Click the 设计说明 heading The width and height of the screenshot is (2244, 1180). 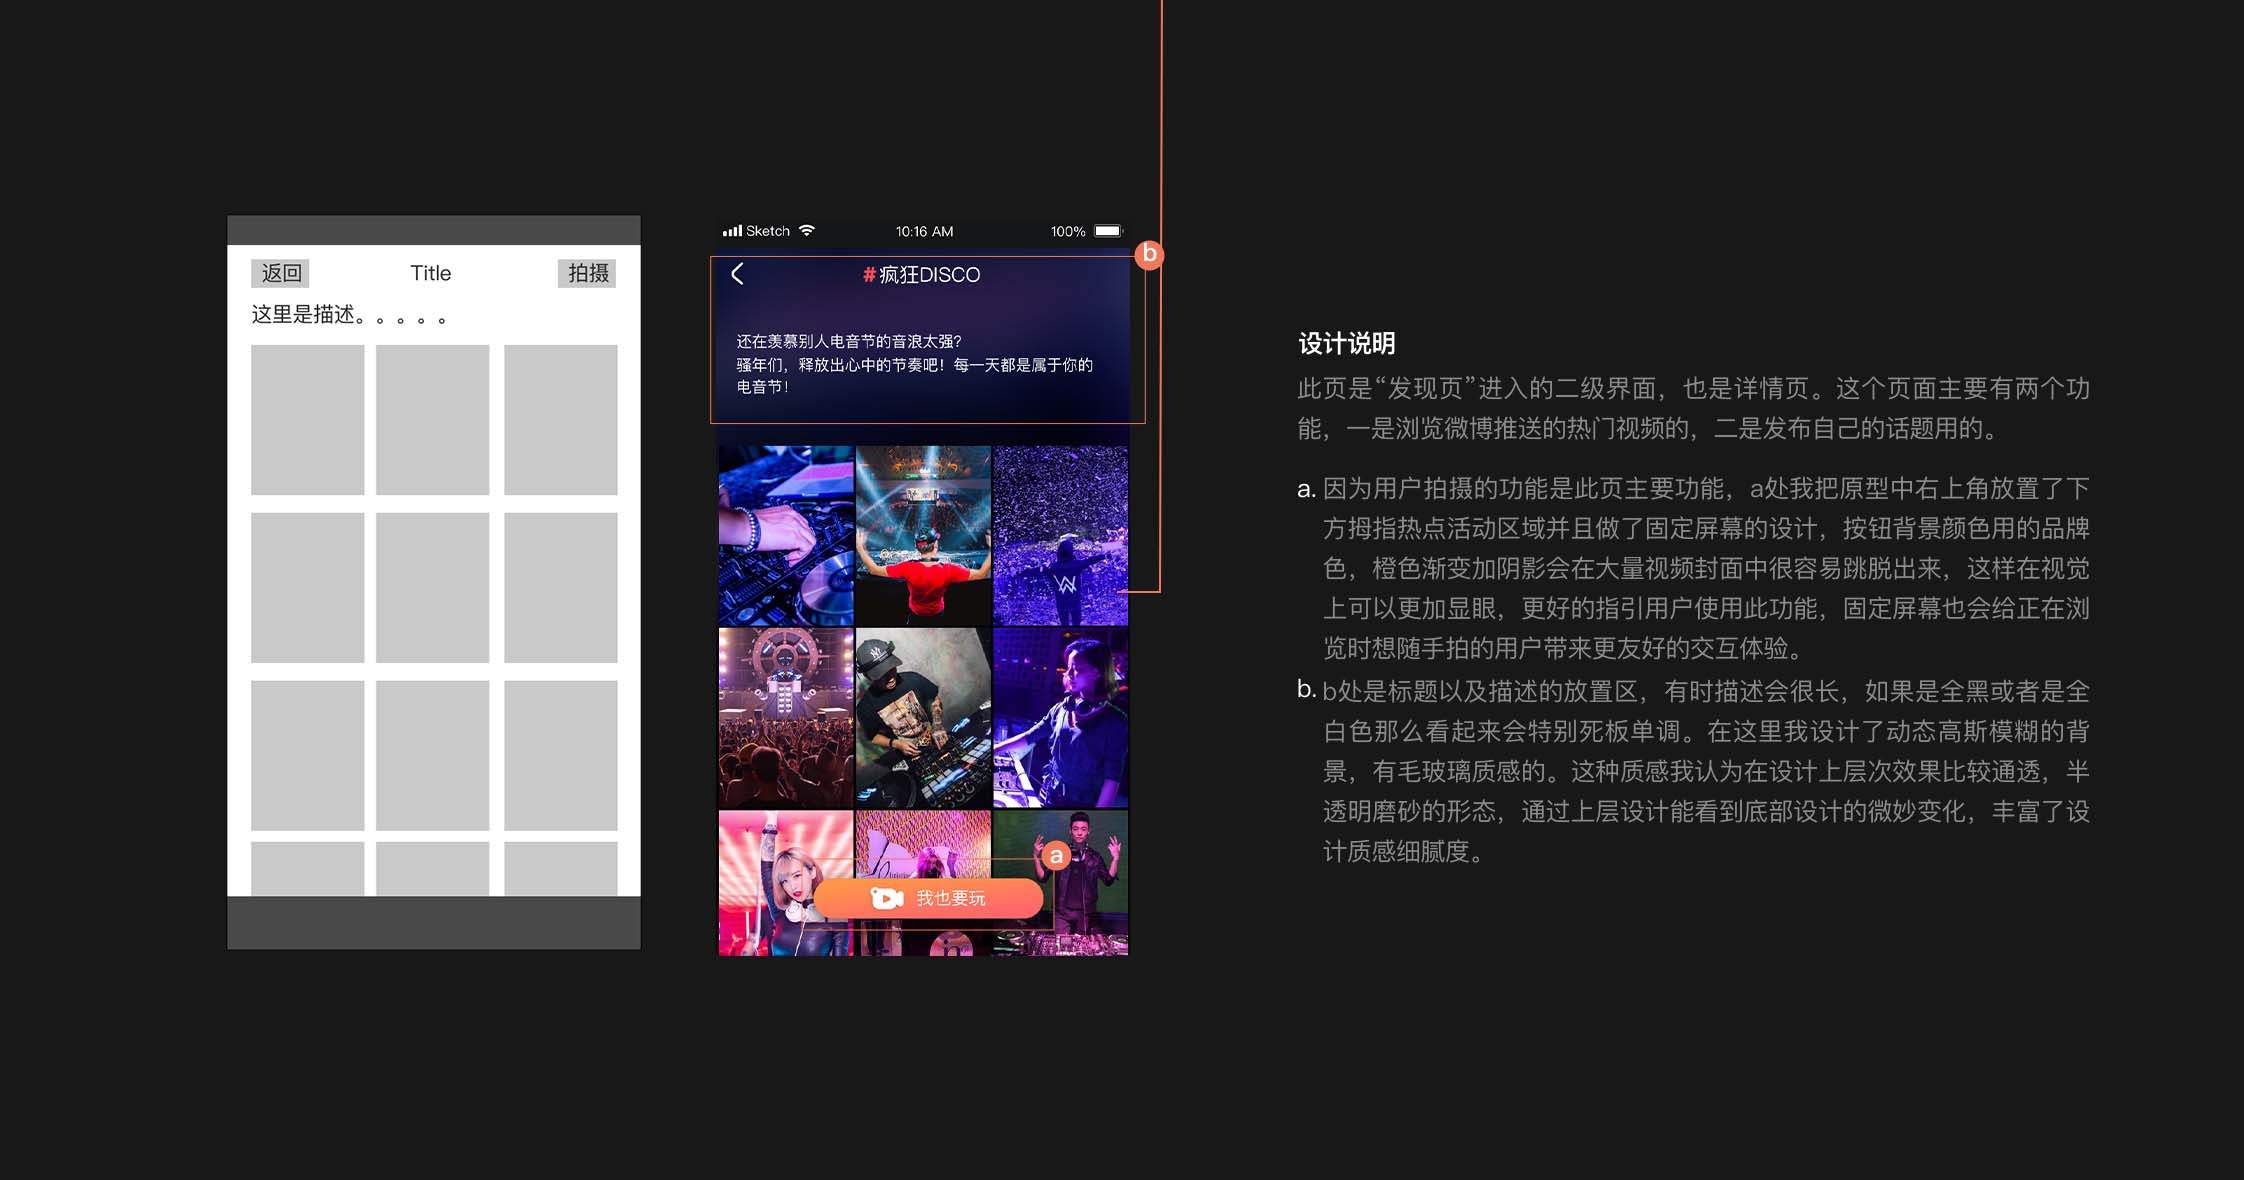(x=1346, y=343)
